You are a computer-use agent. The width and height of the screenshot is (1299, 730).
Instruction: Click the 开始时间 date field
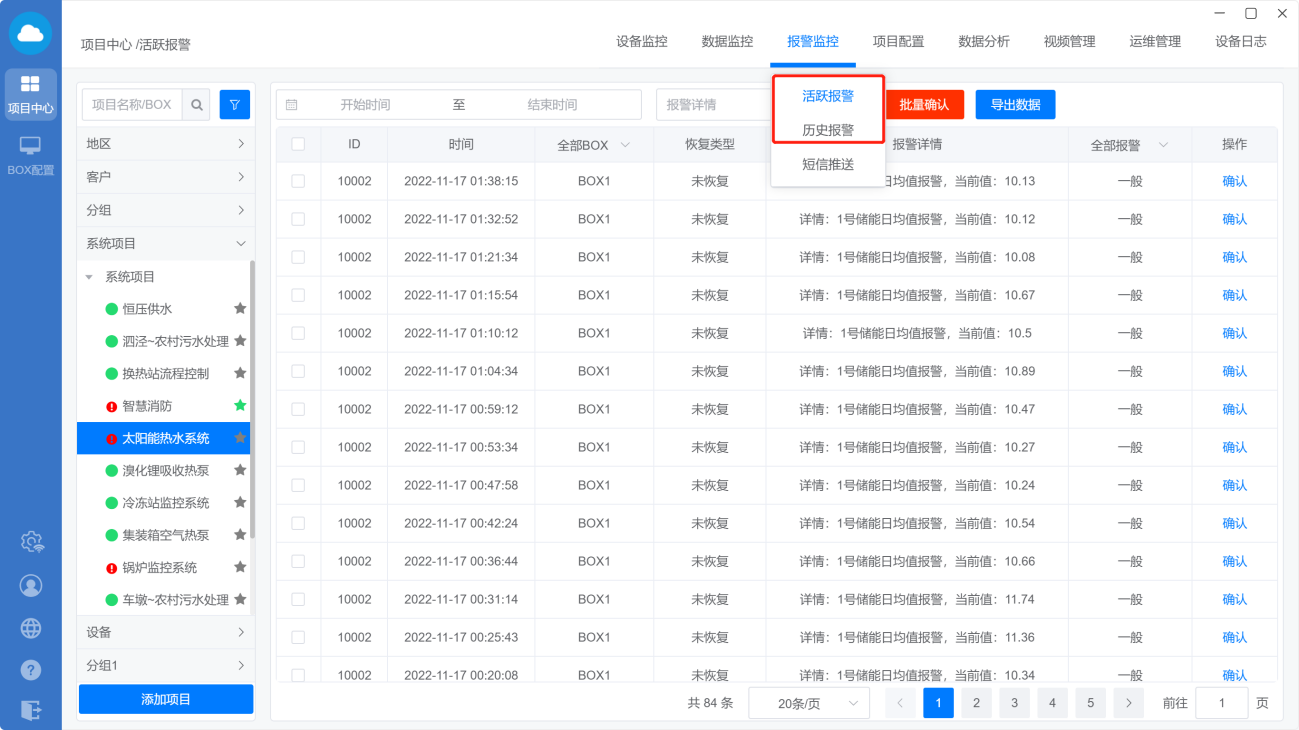click(365, 105)
